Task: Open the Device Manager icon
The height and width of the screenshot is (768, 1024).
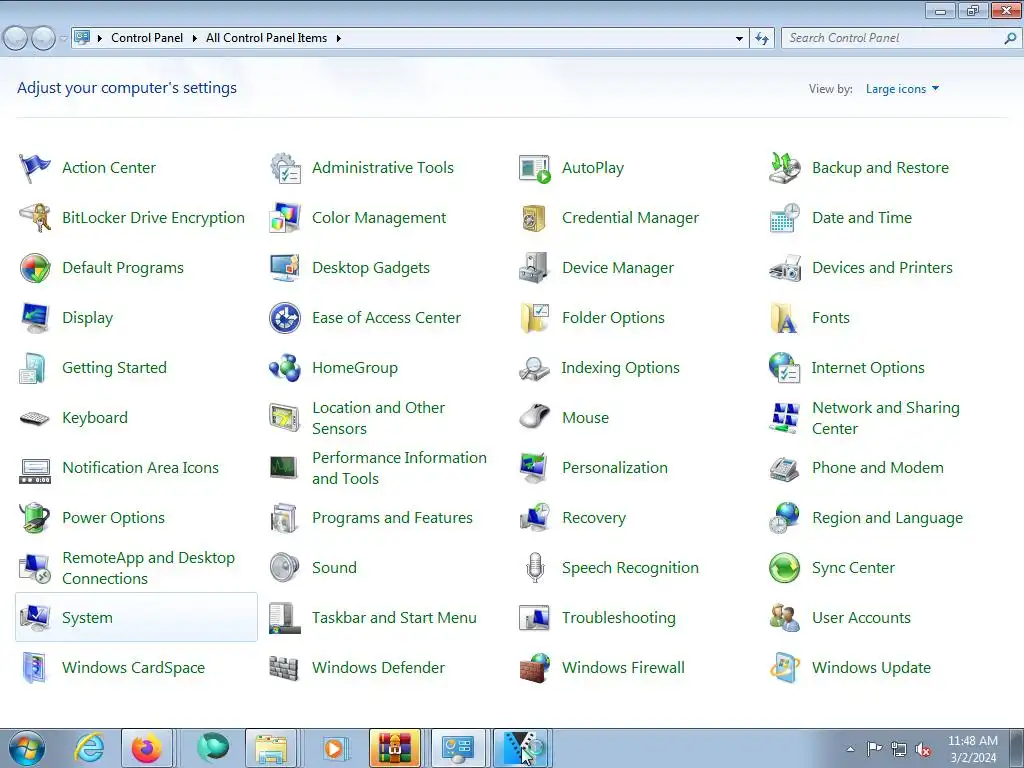Action: tap(534, 268)
